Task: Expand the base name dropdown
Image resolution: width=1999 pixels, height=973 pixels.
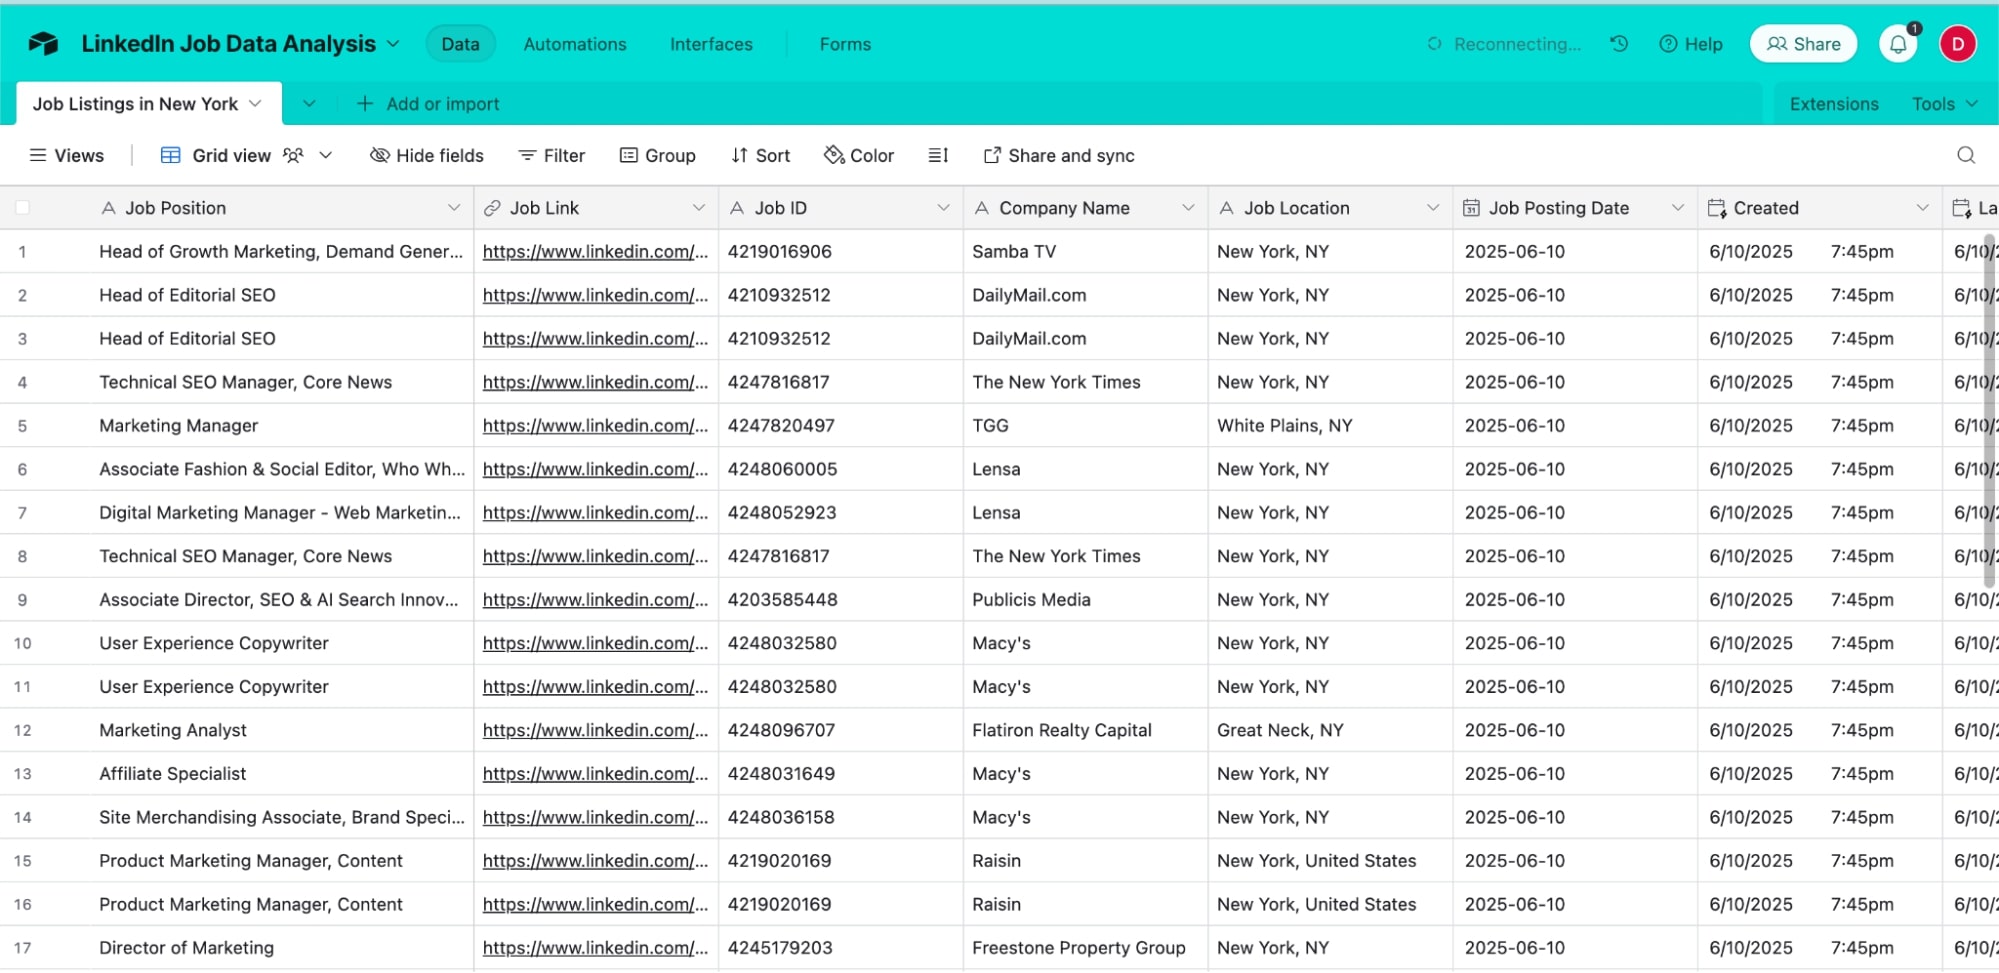Action: coord(393,44)
